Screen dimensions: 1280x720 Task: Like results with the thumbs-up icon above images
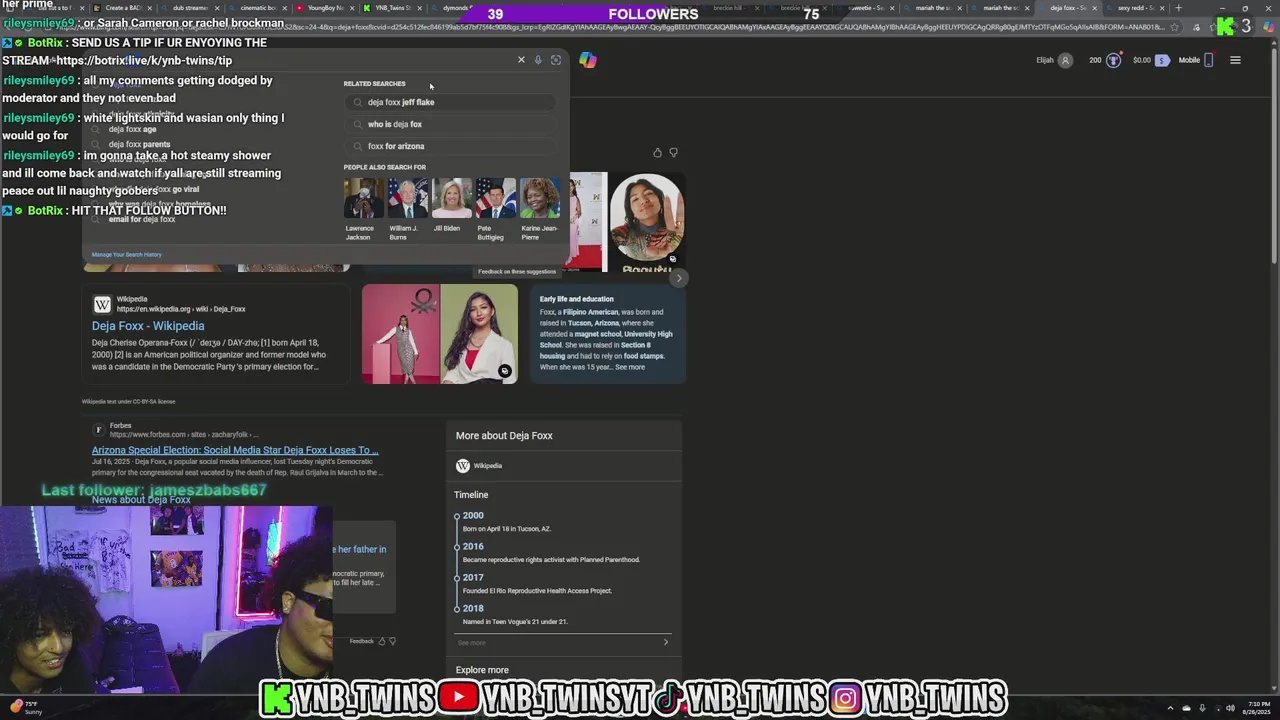657,153
